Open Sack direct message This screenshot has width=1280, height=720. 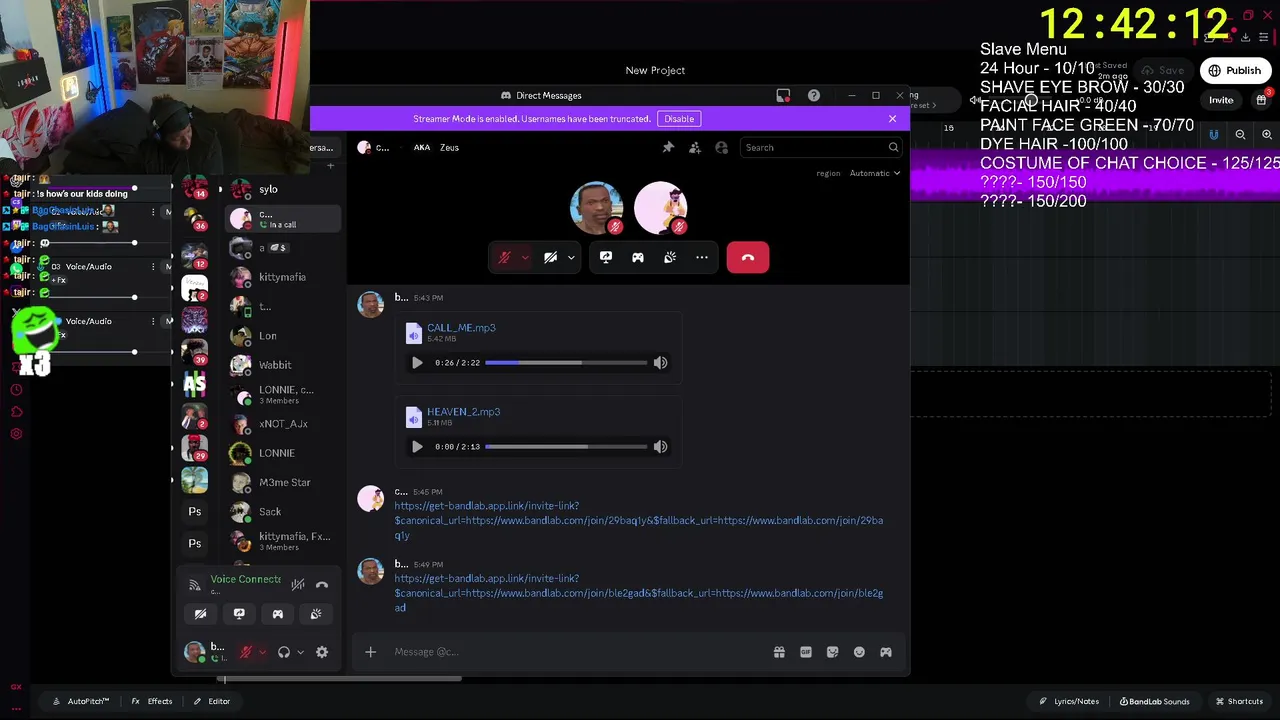coord(282,512)
